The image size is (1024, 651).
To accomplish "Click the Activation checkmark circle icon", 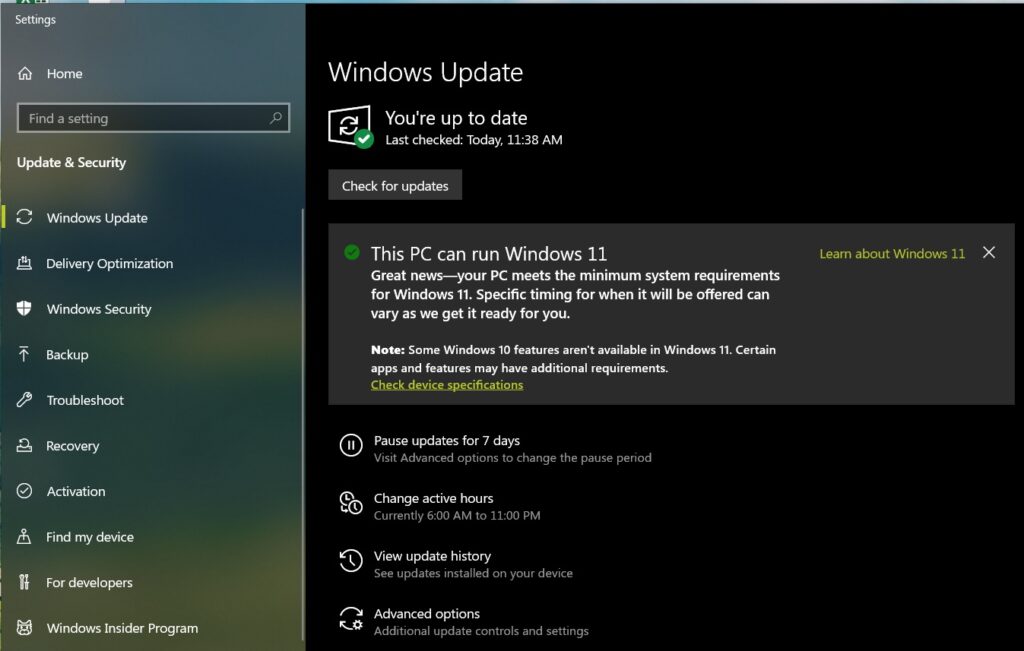I will click(x=24, y=491).
